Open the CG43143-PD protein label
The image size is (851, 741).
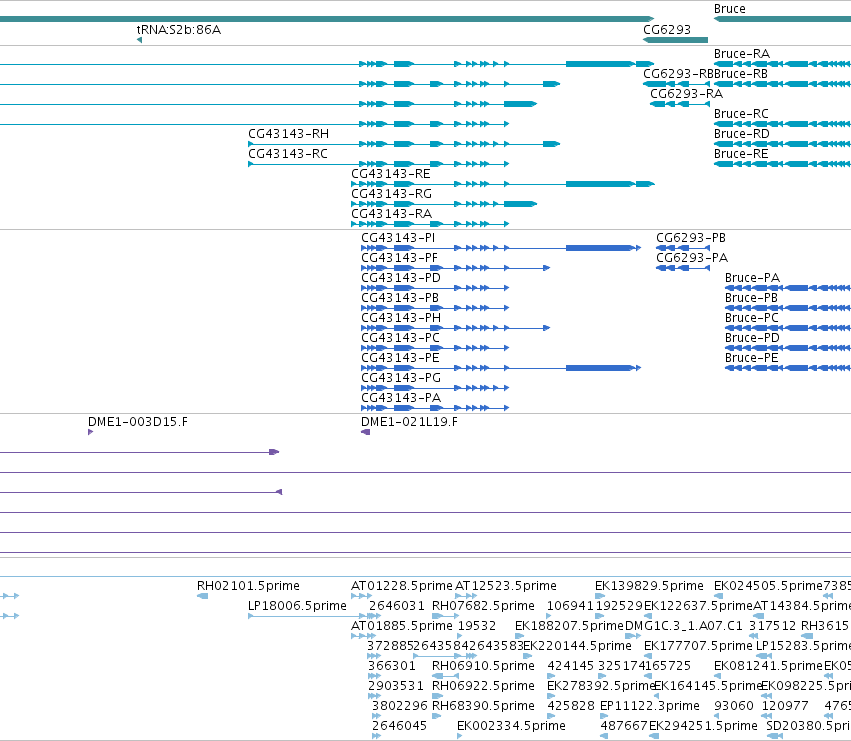click(x=401, y=278)
